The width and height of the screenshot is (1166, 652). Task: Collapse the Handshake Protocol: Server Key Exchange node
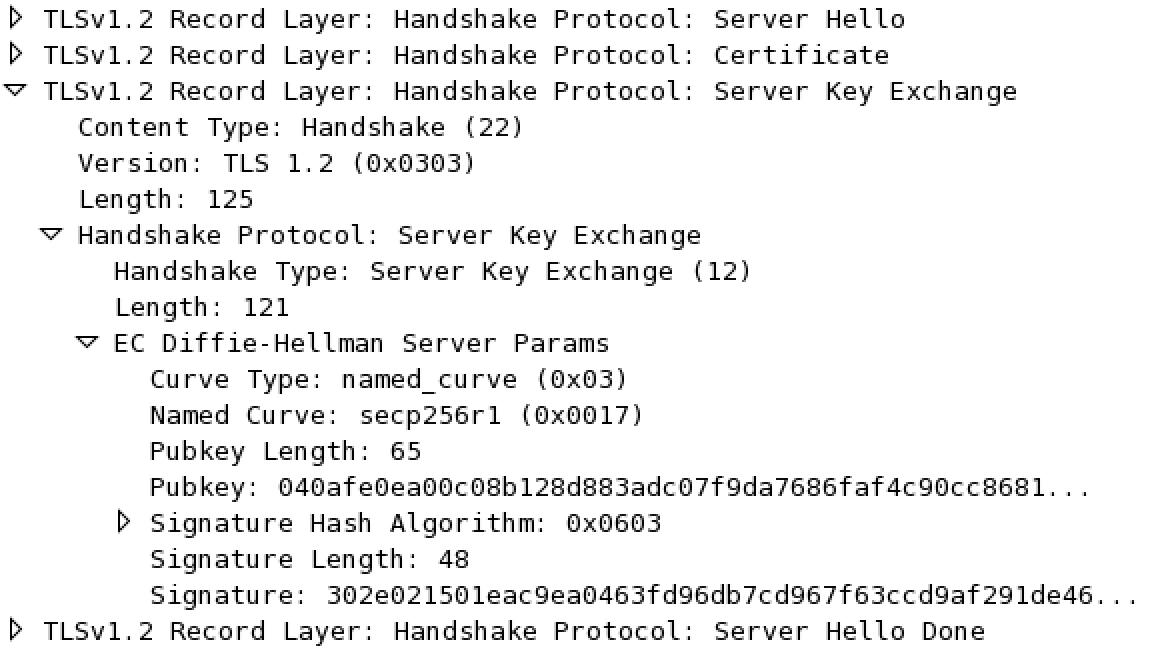coord(52,235)
